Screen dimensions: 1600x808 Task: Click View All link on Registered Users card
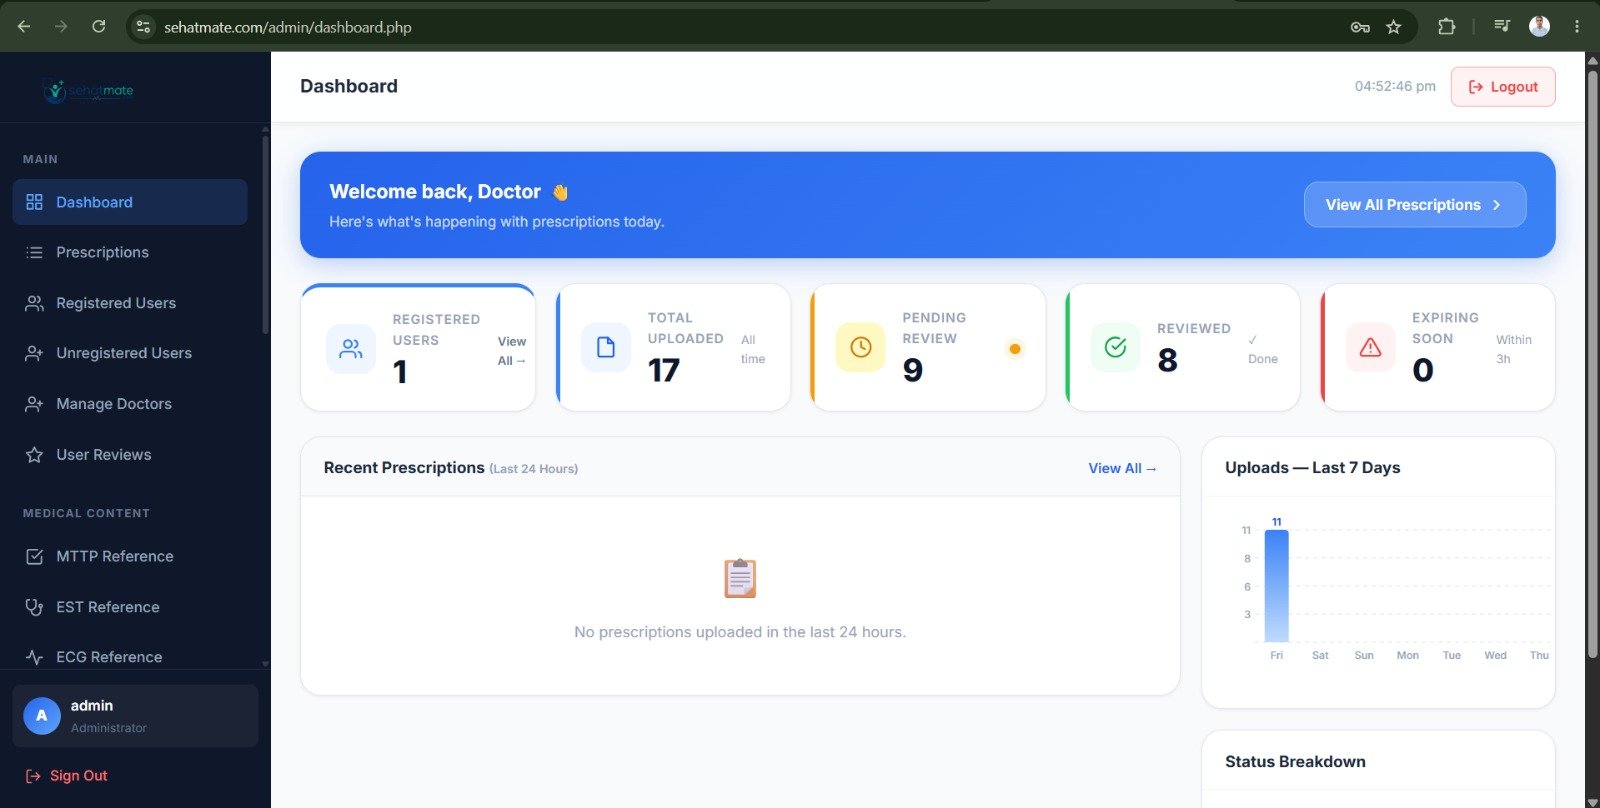[511, 351]
